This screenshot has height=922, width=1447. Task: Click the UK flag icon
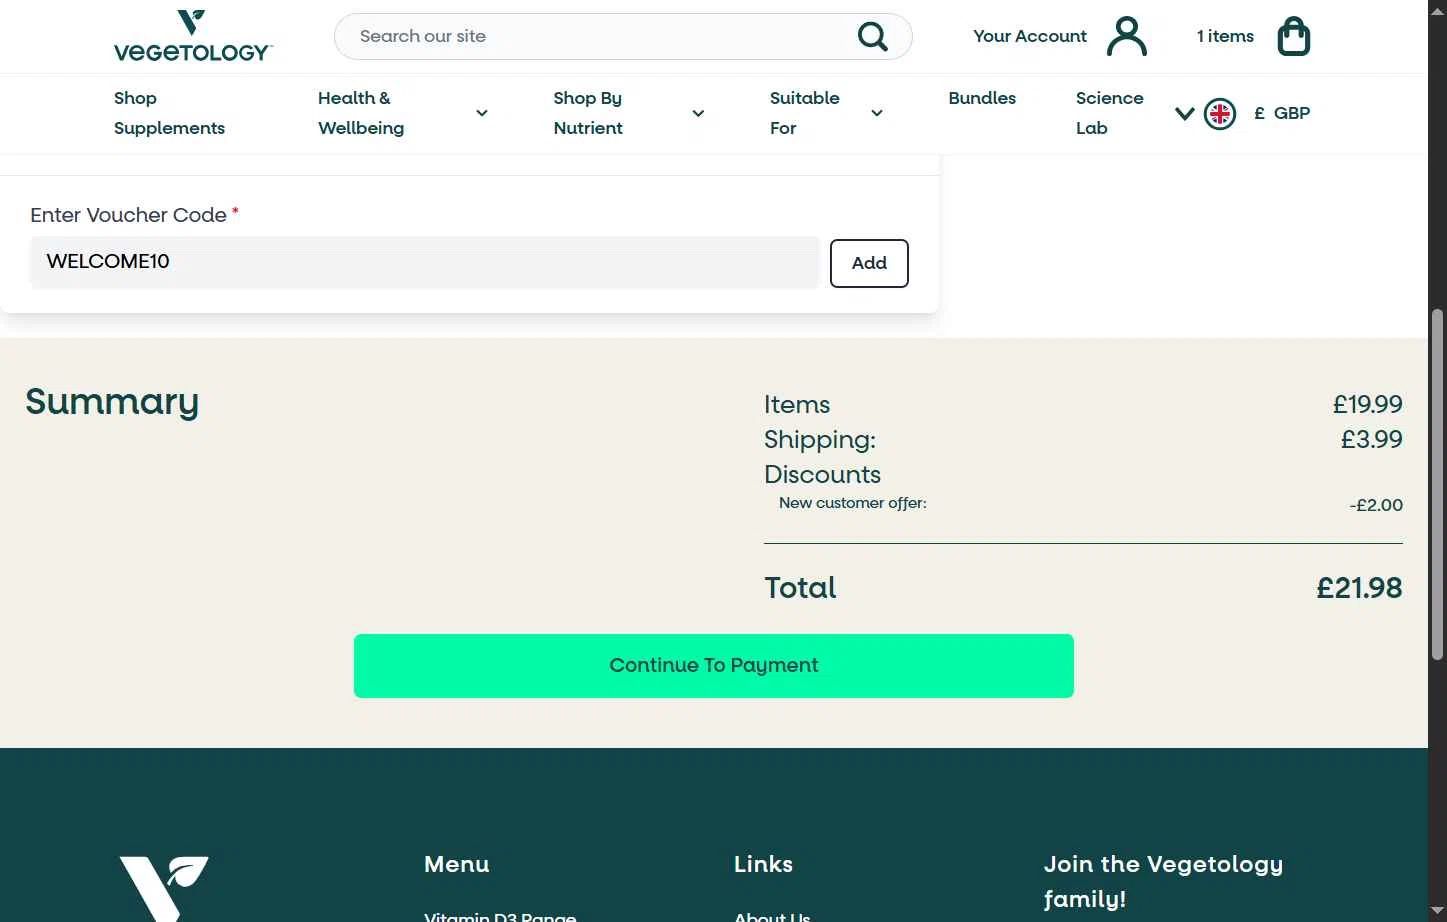coord(1220,114)
